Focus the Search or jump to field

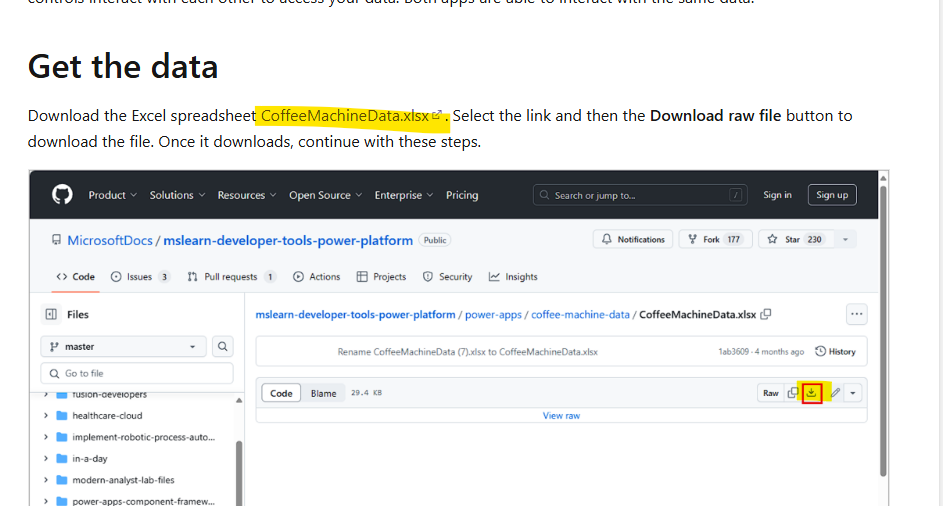(640, 195)
